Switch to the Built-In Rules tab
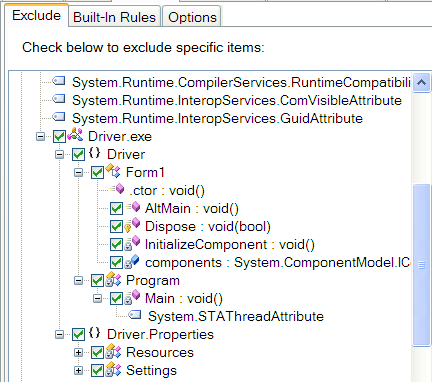This screenshot has height=382, width=432. (x=114, y=17)
